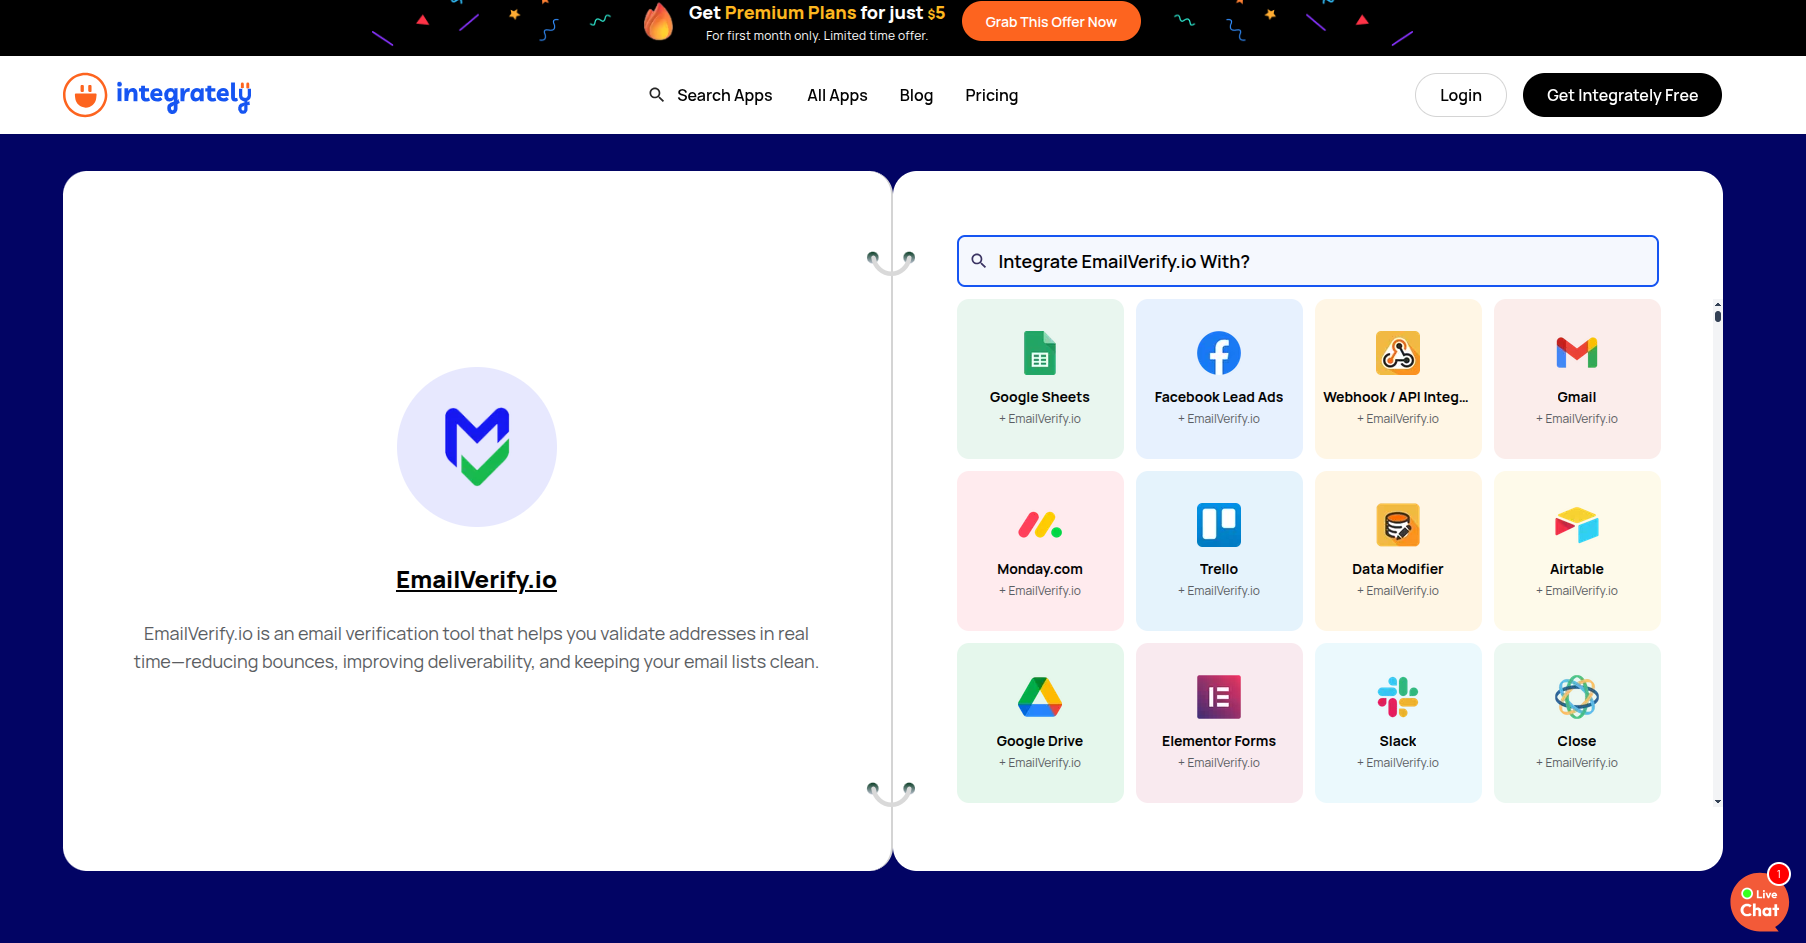This screenshot has height=943, width=1806.
Task: Go to All Apps
Action: 837,95
